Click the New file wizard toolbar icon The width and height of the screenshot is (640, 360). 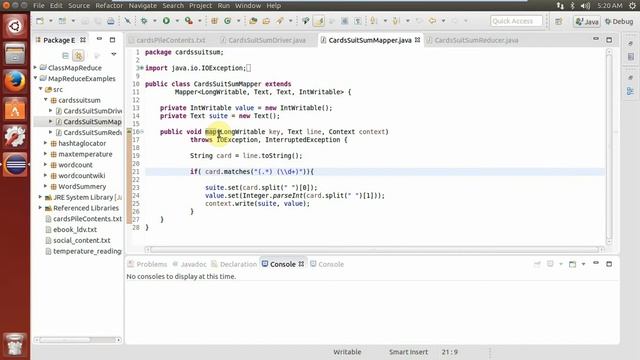tap(40, 21)
